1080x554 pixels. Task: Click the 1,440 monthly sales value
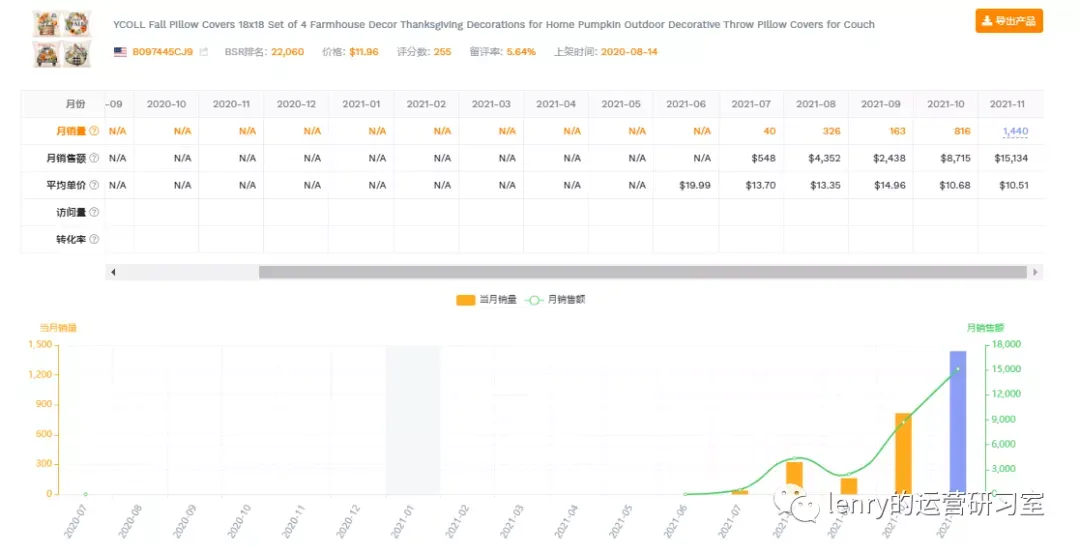[x=1015, y=131]
